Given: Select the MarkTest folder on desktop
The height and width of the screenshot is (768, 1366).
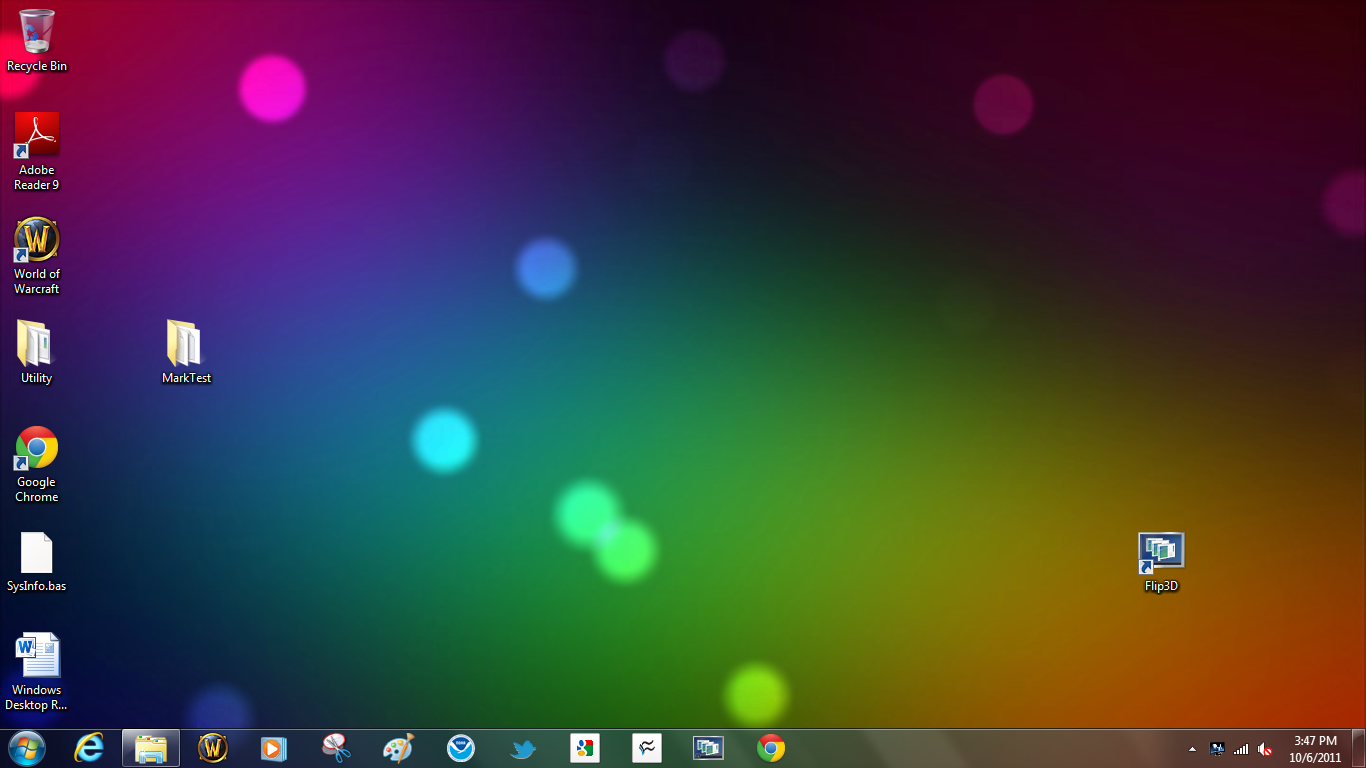Looking at the screenshot, I should tap(186, 352).
